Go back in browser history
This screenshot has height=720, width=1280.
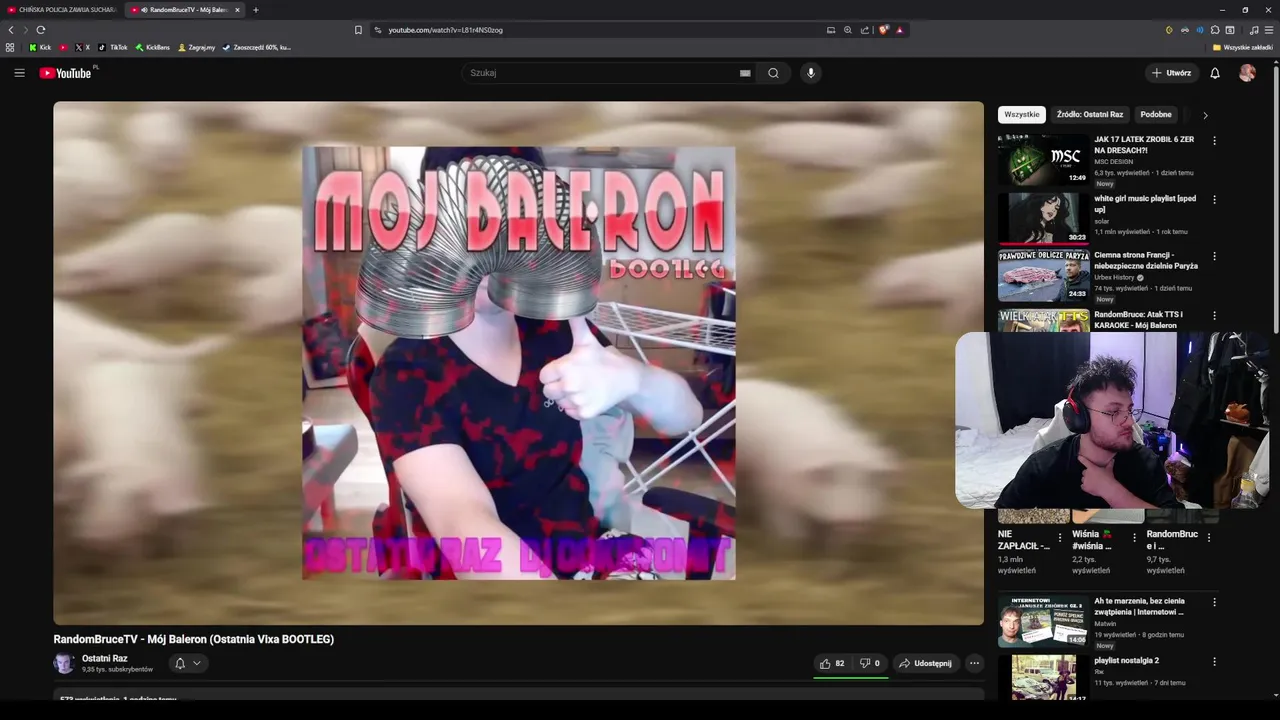coord(11,30)
